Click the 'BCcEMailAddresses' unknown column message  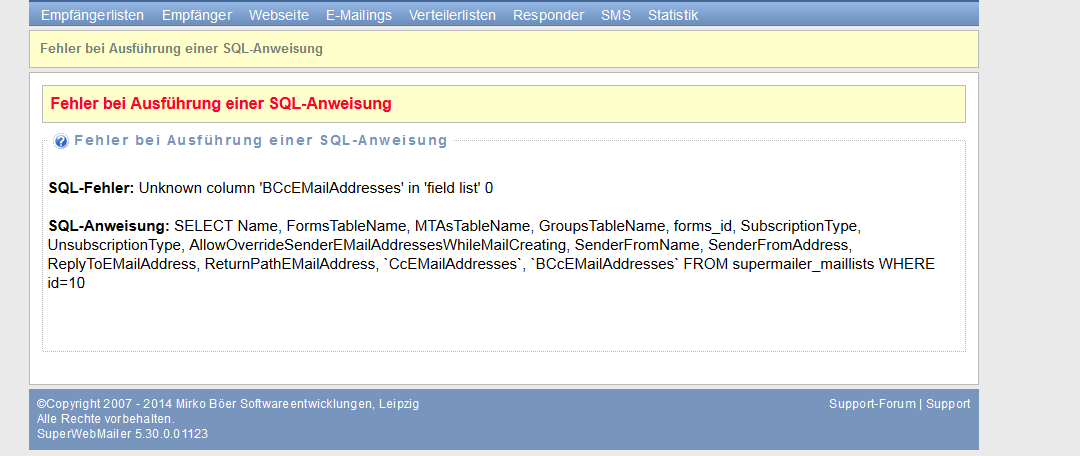point(316,188)
